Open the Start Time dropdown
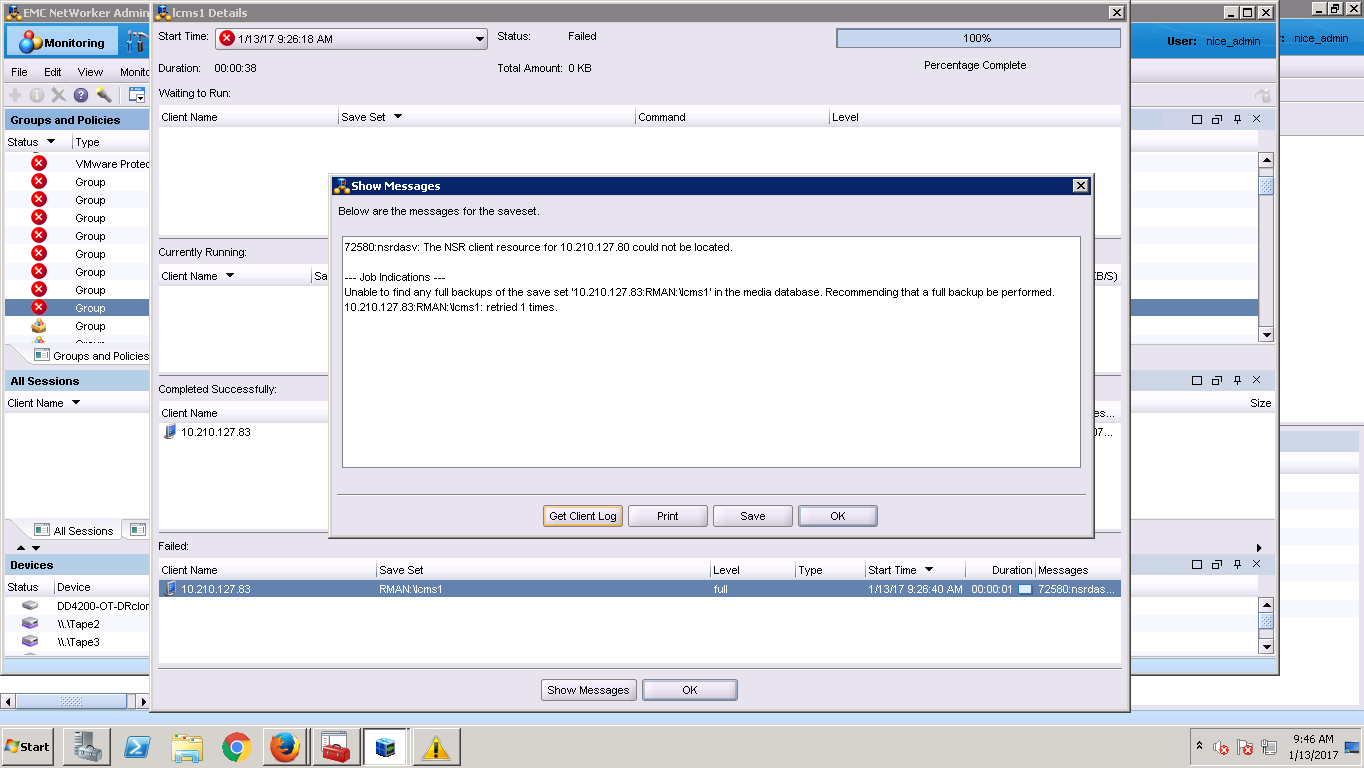Screen dimensions: 1364x768 (x=480, y=39)
